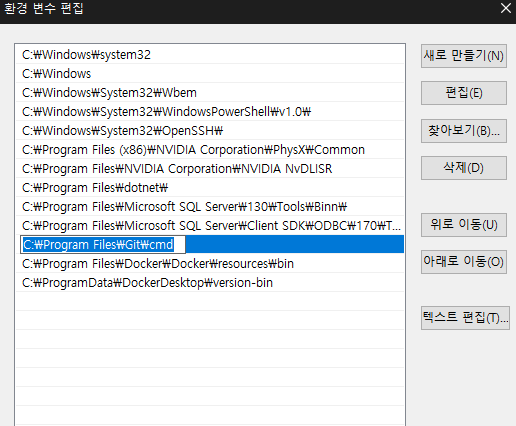The width and height of the screenshot is (516, 426).
Task: Select SQL Server\130\Tools\Binn entry
Action: coord(210,206)
